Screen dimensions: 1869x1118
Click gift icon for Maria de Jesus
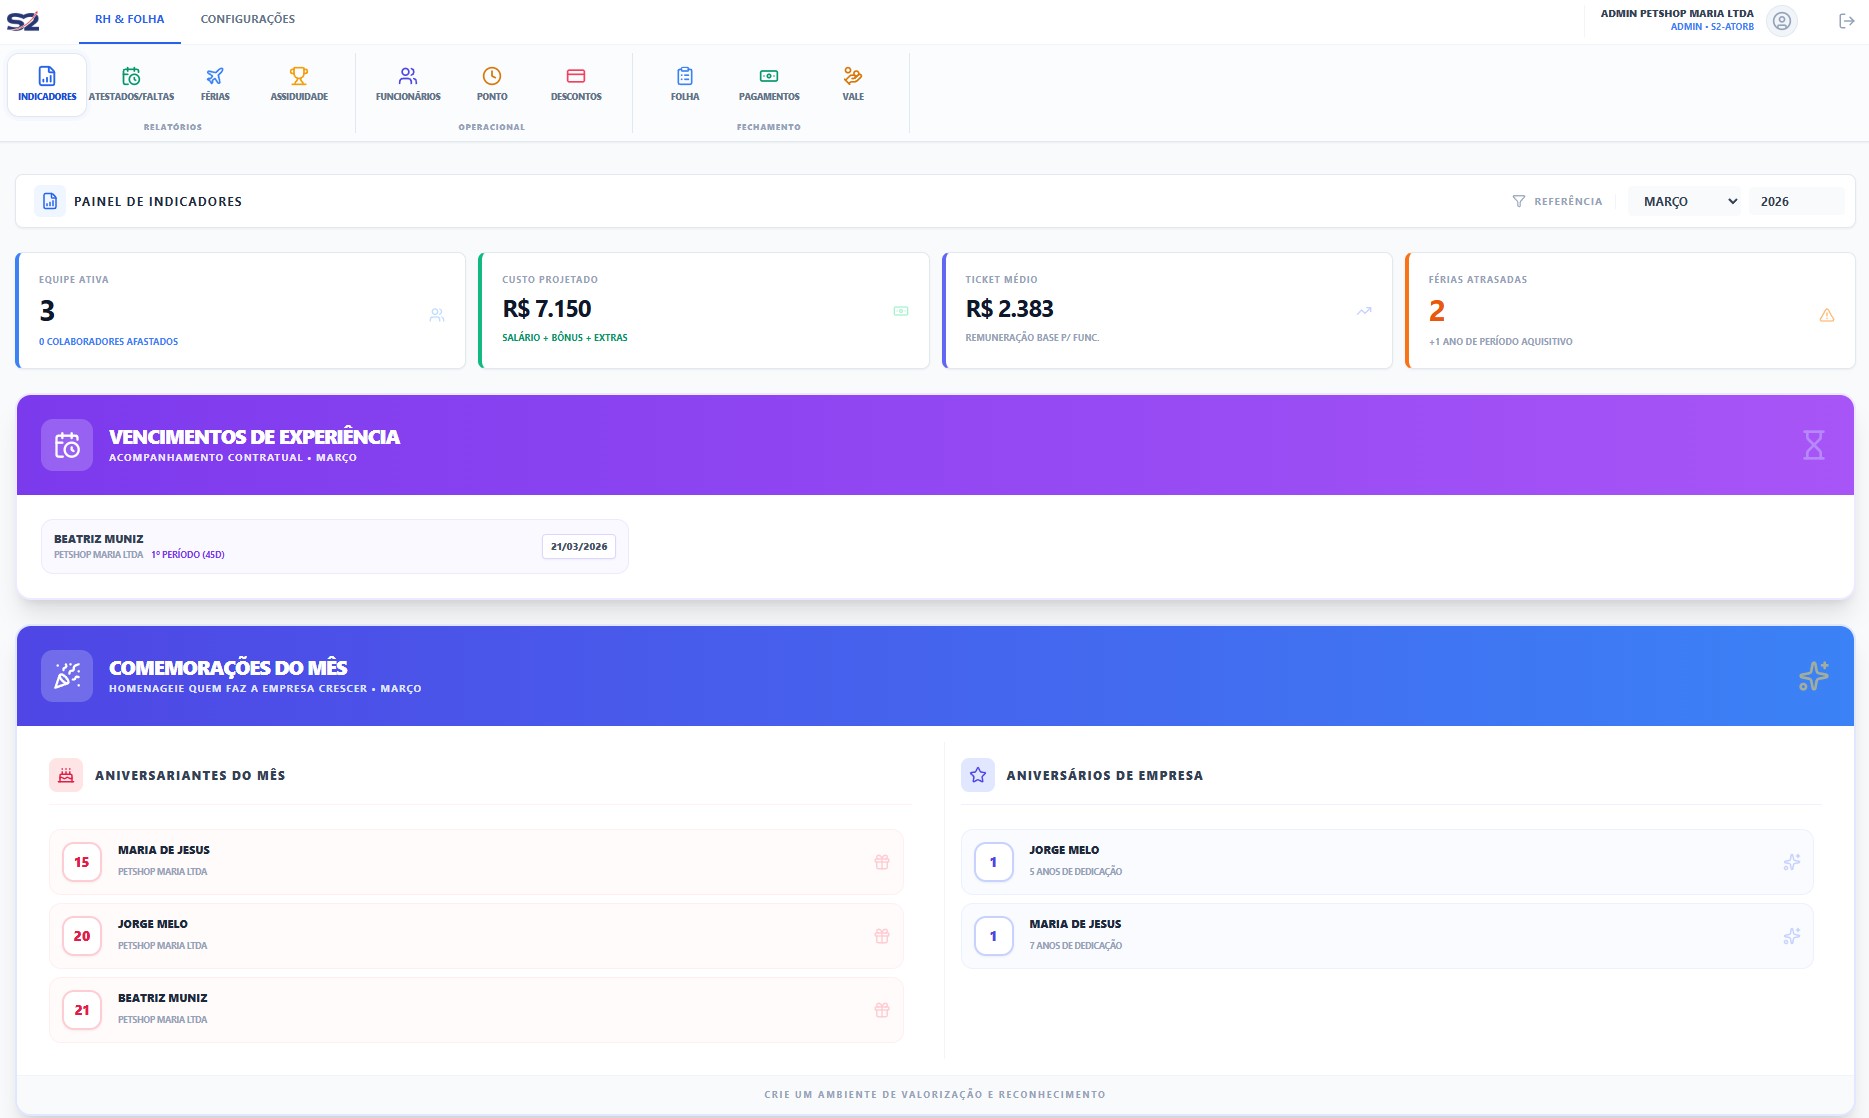882,862
